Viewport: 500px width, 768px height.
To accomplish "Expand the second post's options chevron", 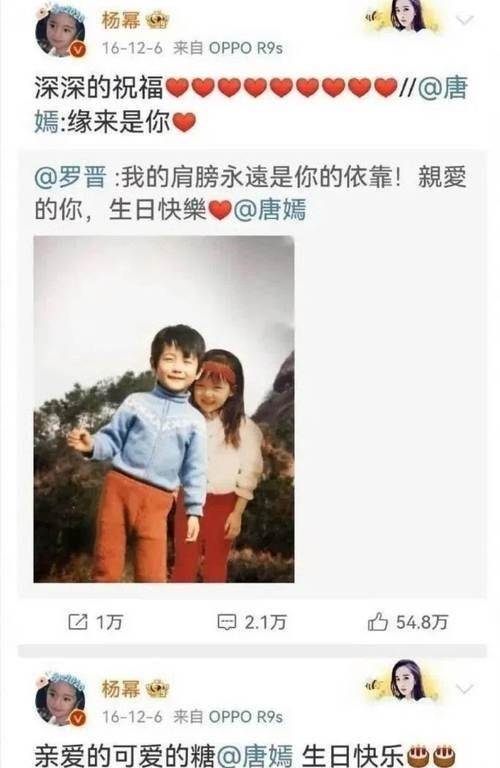I will click(464, 689).
